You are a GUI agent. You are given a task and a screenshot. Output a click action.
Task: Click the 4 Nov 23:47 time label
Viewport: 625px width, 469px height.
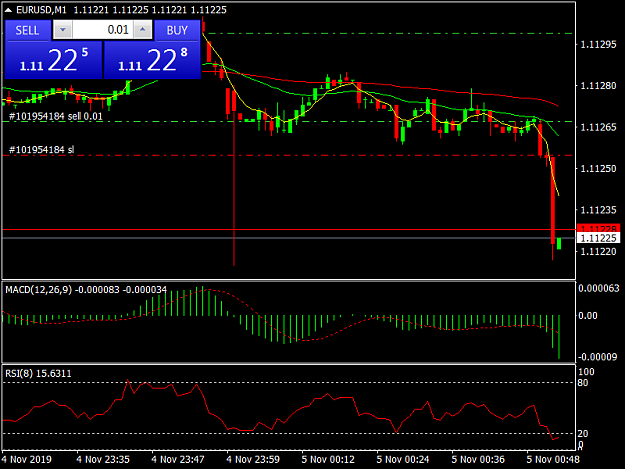click(x=178, y=459)
